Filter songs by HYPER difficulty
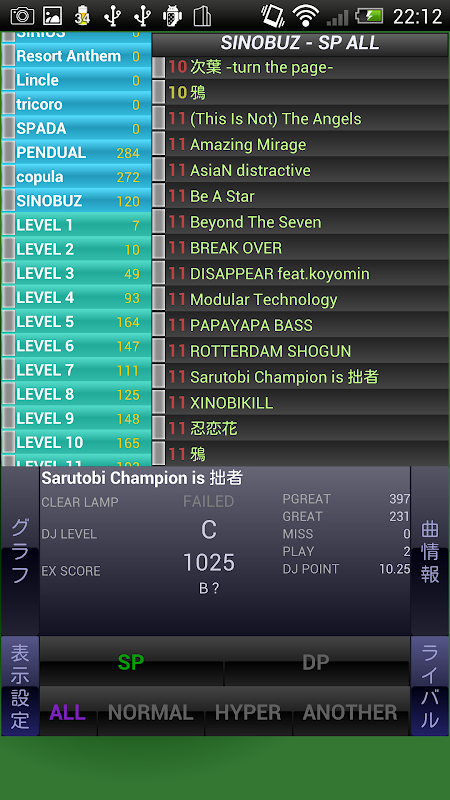The image size is (450, 800). pyautogui.click(x=248, y=712)
